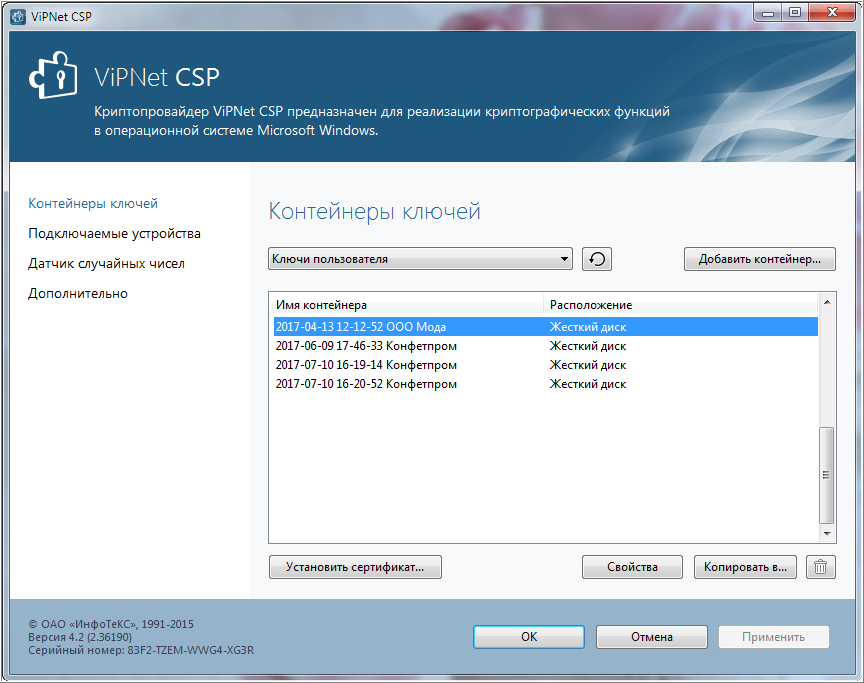This screenshot has height=683, width=864.
Task: Click the 'Копировать в...' button
Action: pos(745,567)
